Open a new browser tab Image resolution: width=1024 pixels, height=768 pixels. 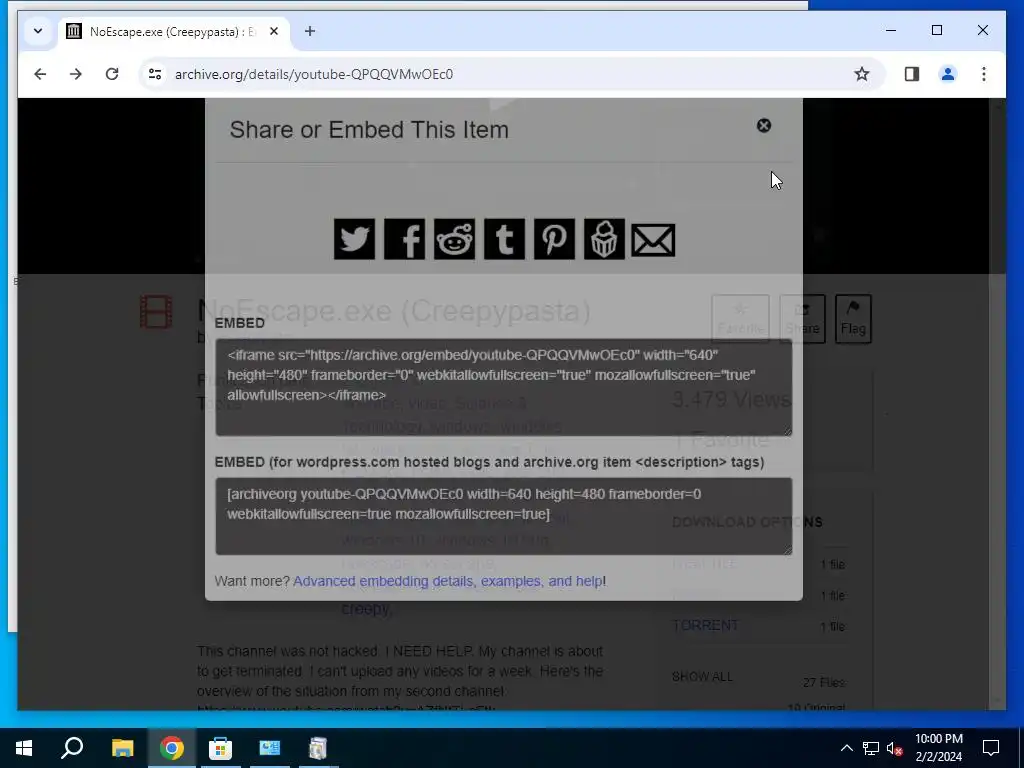(x=310, y=31)
